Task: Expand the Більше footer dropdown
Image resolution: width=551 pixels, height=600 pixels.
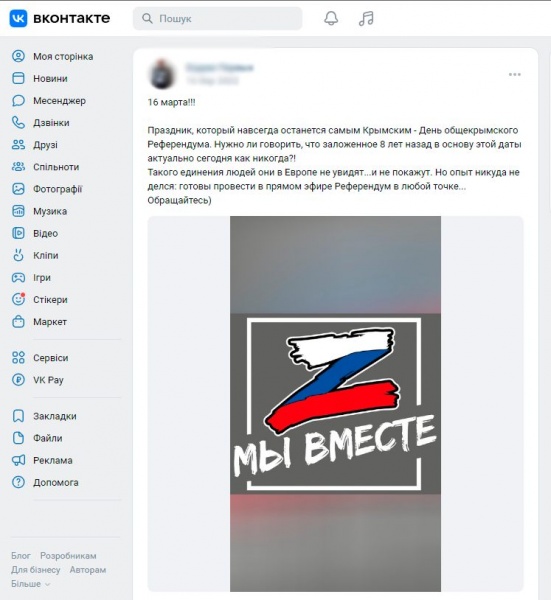Action: (31, 584)
